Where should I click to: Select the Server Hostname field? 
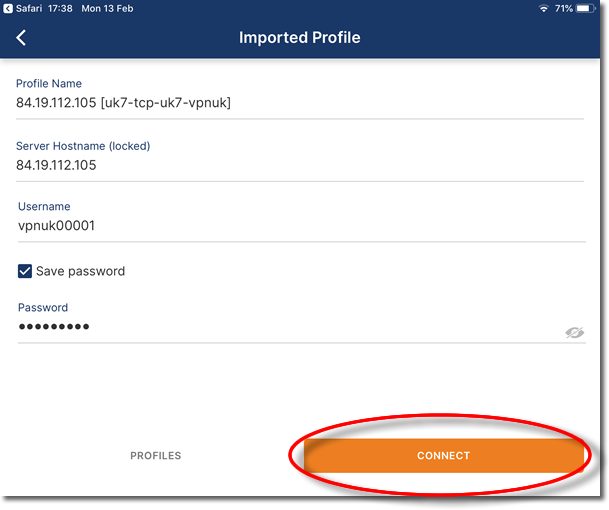(x=300, y=165)
